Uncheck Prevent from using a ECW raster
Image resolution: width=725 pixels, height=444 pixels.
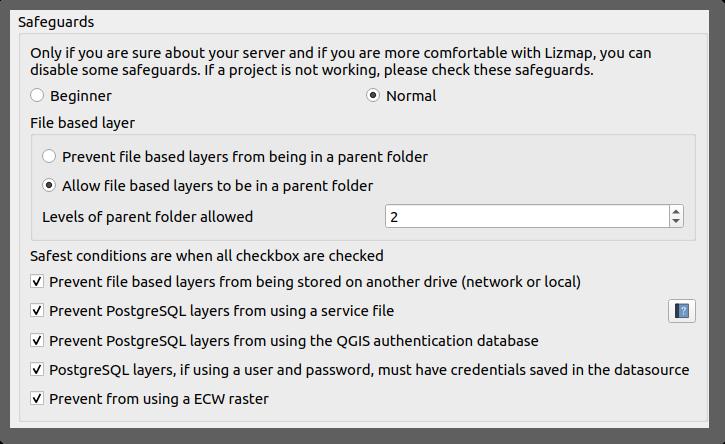point(38,399)
